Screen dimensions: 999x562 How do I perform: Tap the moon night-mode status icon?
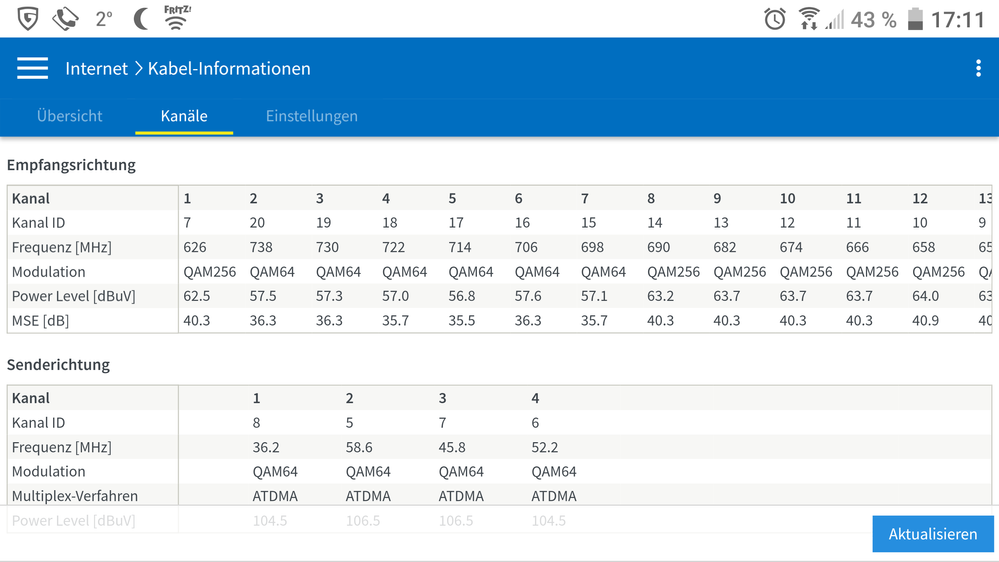(x=142, y=18)
